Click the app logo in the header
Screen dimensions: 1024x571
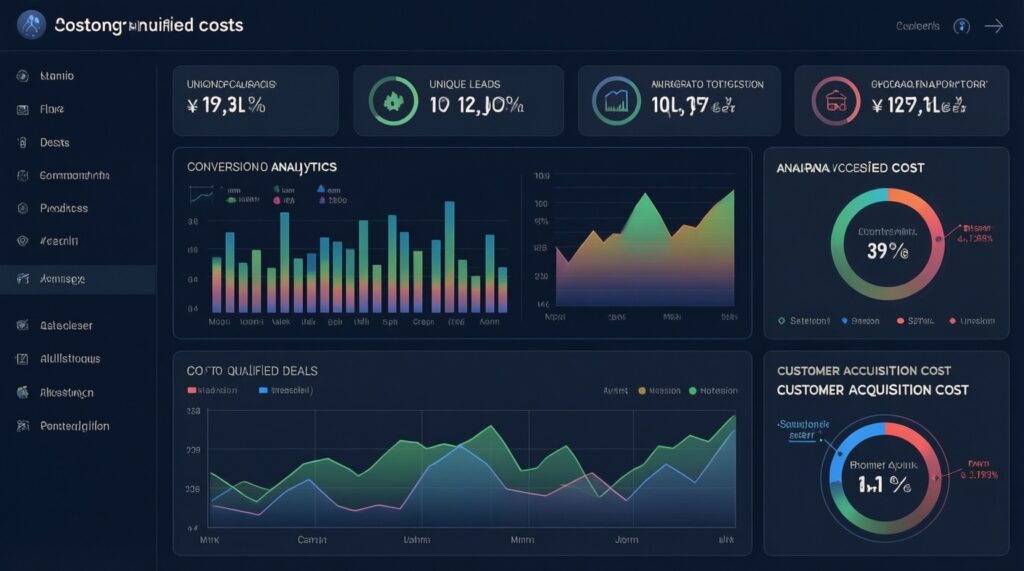click(x=31, y=25)
